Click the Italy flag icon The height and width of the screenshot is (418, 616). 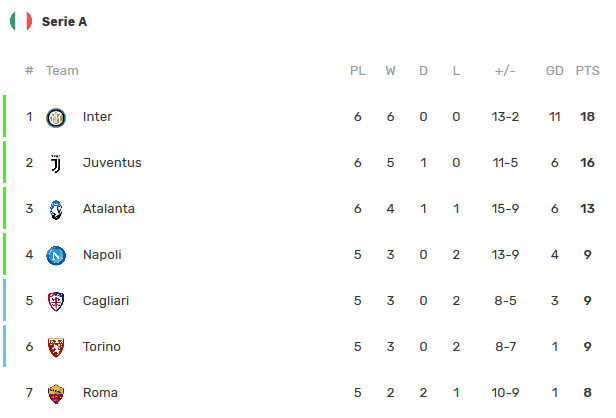[x=21, y=21]
